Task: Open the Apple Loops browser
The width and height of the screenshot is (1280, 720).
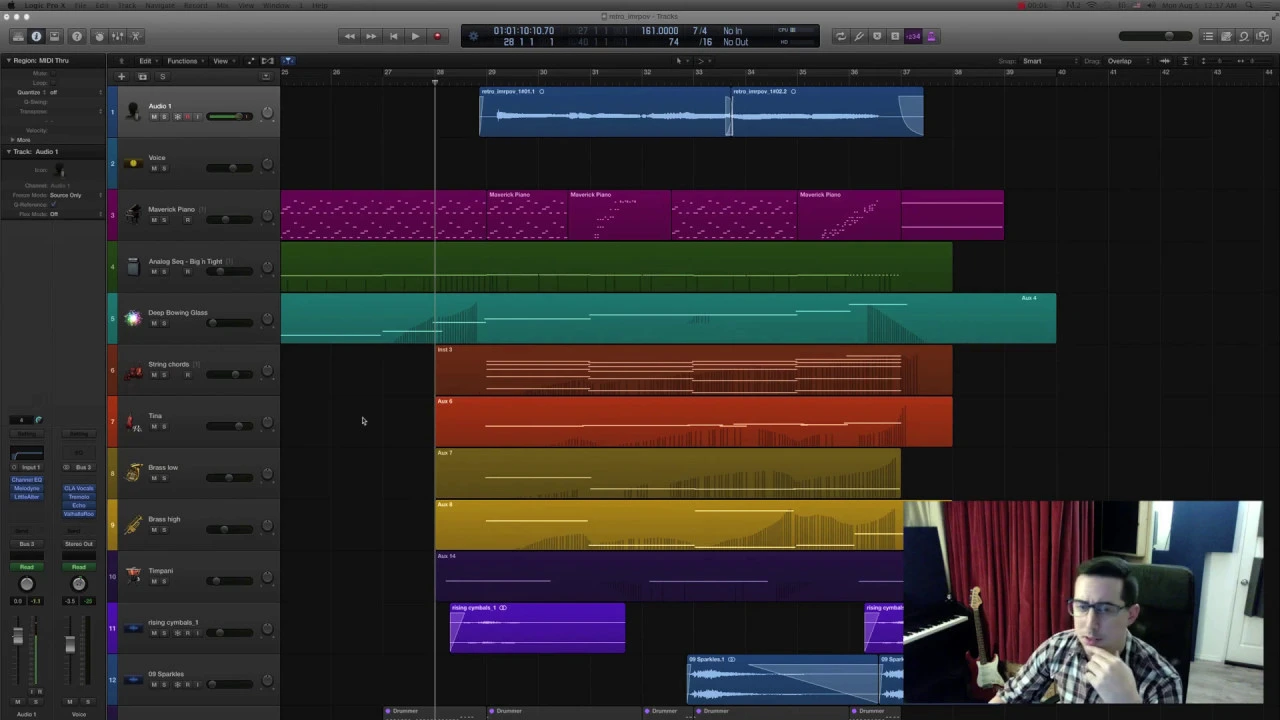Action: [x=1244, y=36]
